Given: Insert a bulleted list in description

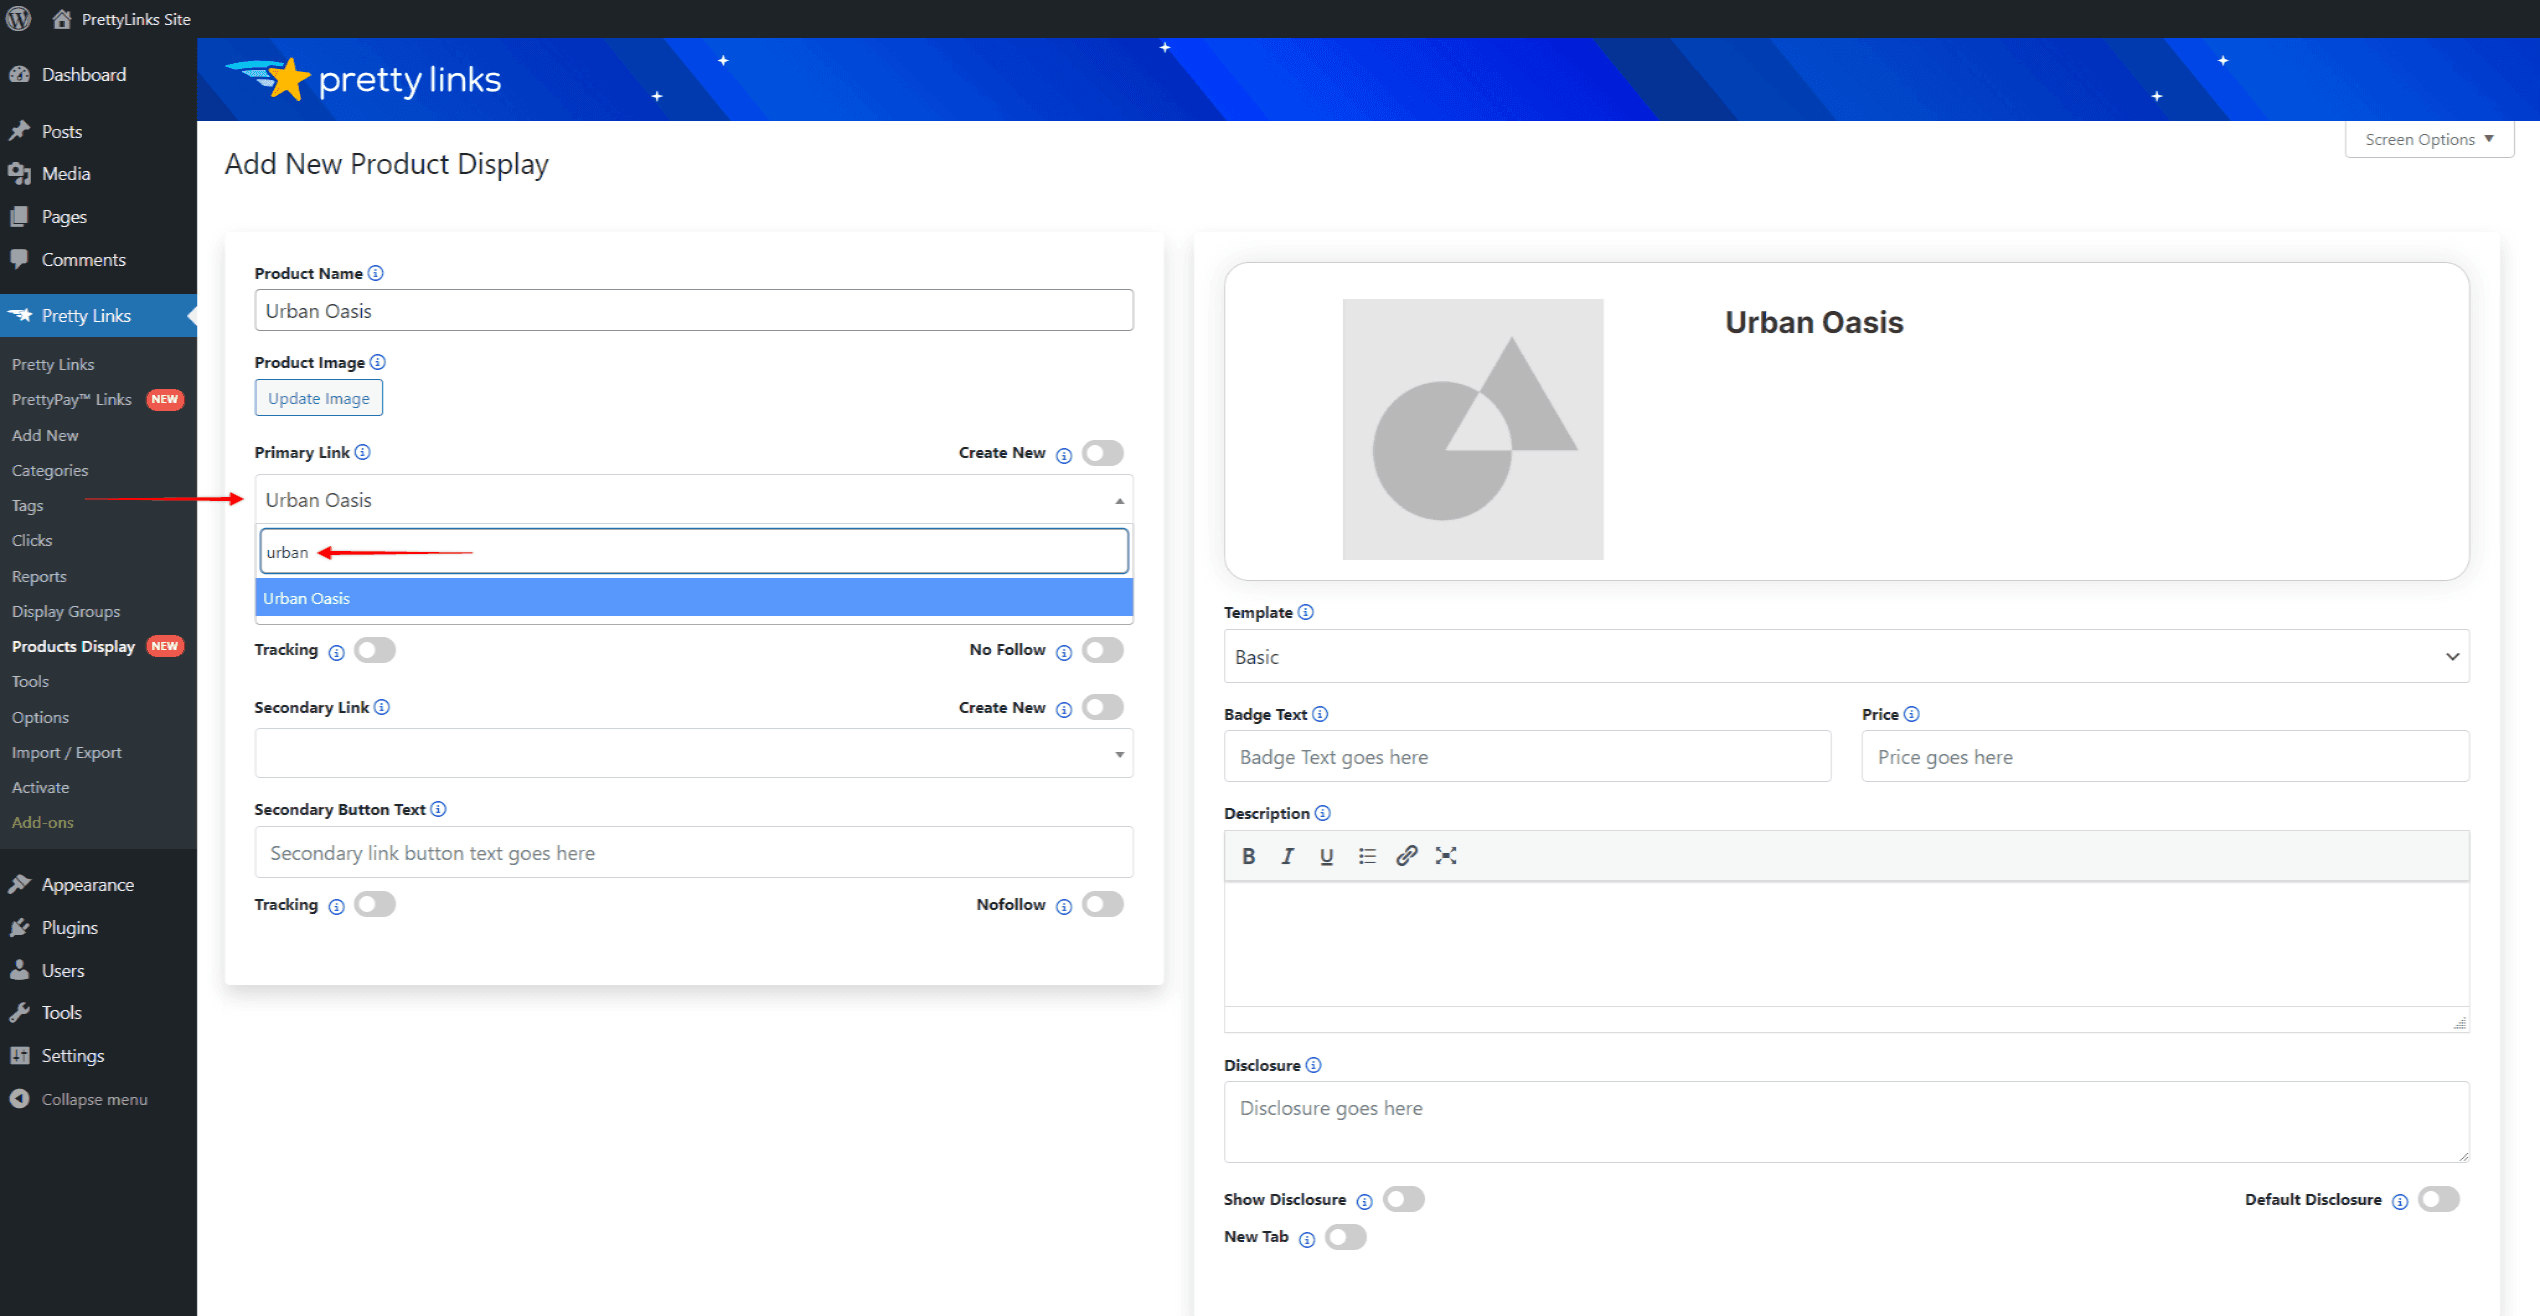Looking at the screenshot, I should point(1367,856).
